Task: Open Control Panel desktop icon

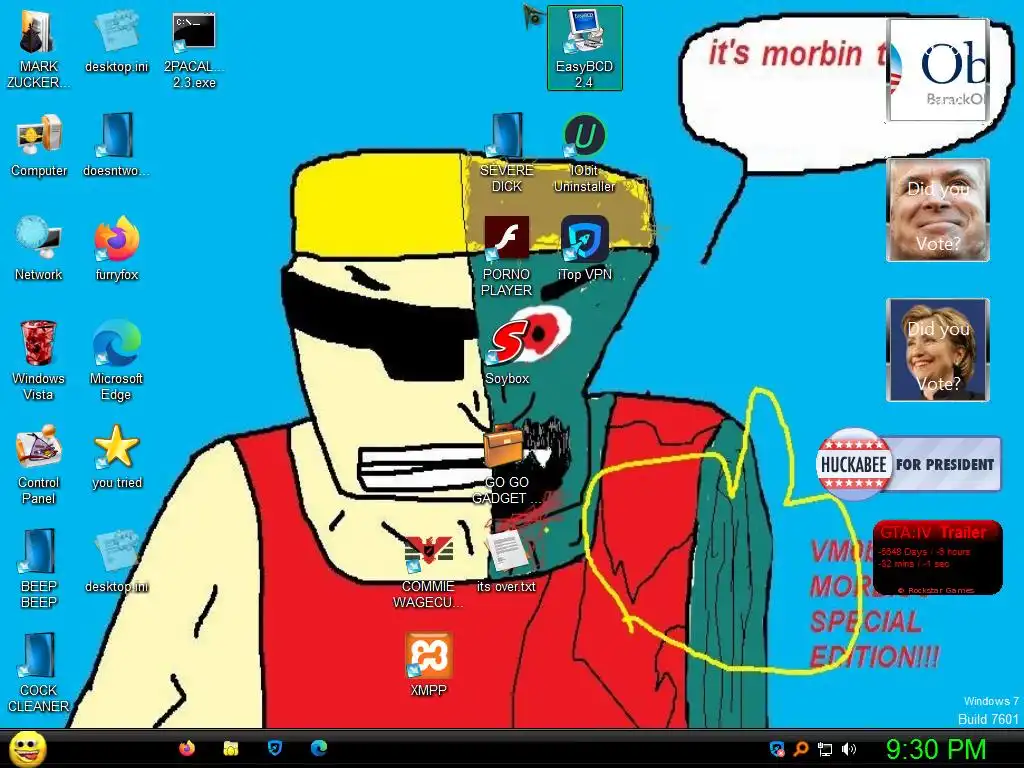Action: pyautogui.click(x=39, y=464)
